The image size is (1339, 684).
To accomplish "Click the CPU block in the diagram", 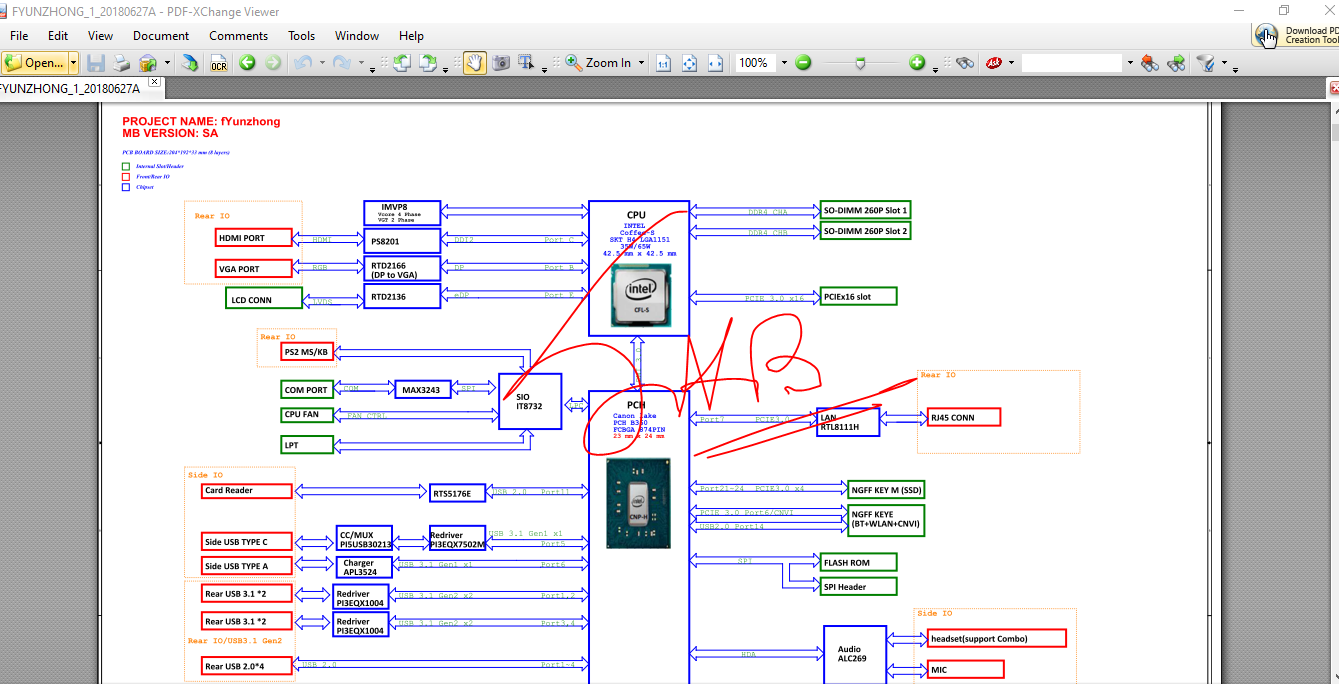I will [x=638, y=267].
